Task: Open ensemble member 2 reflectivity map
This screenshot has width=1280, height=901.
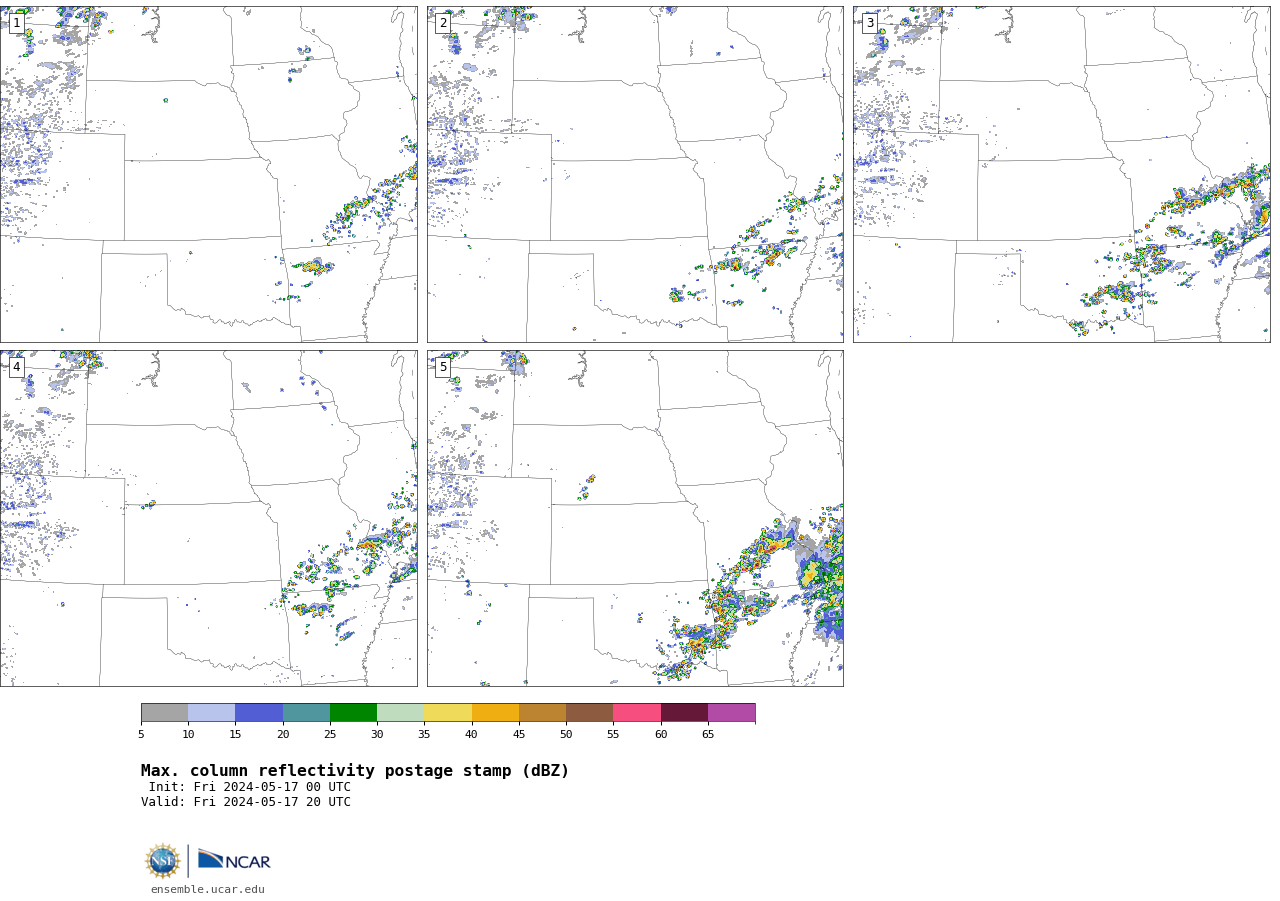Action: [x=635, y=174]
